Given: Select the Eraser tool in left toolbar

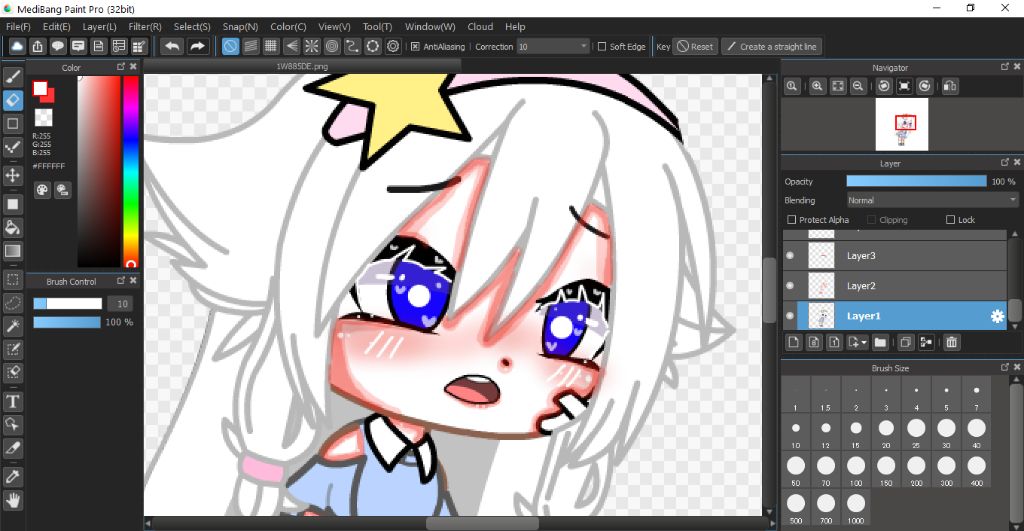Looking at the screenshot, I should [12, 100].
